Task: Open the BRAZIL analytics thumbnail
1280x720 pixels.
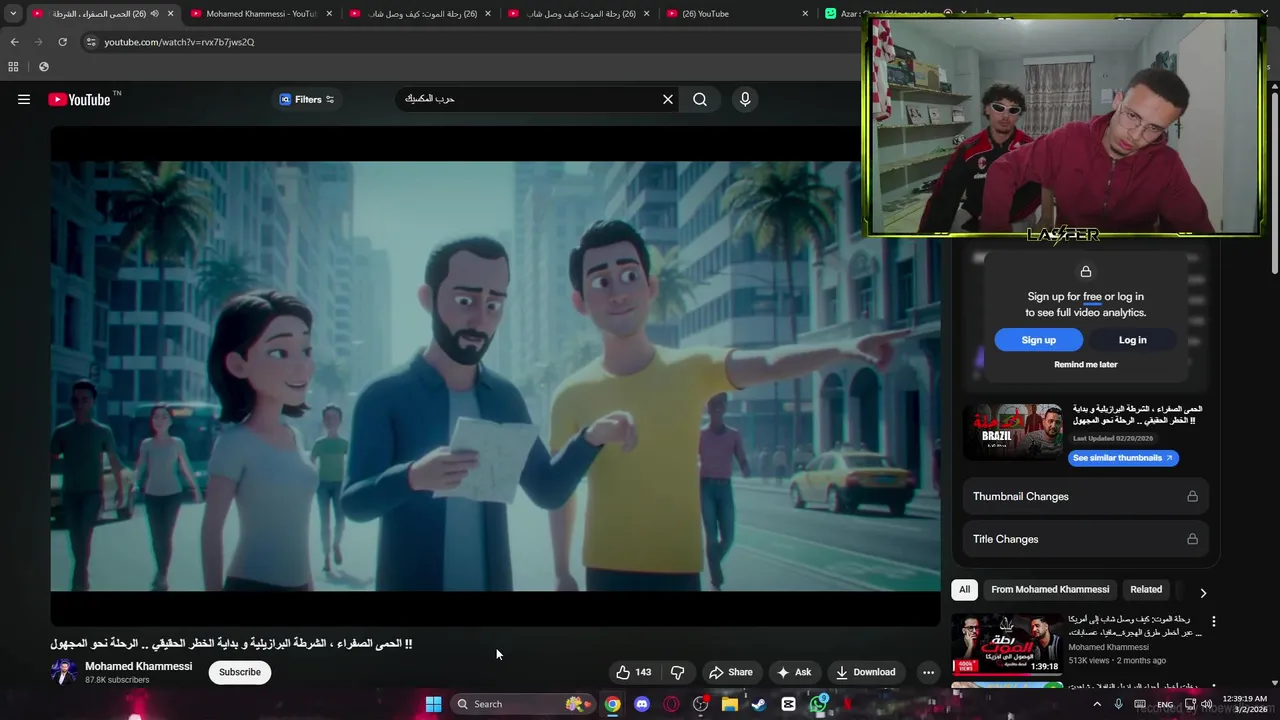Action: click(x=1013, y=431)
